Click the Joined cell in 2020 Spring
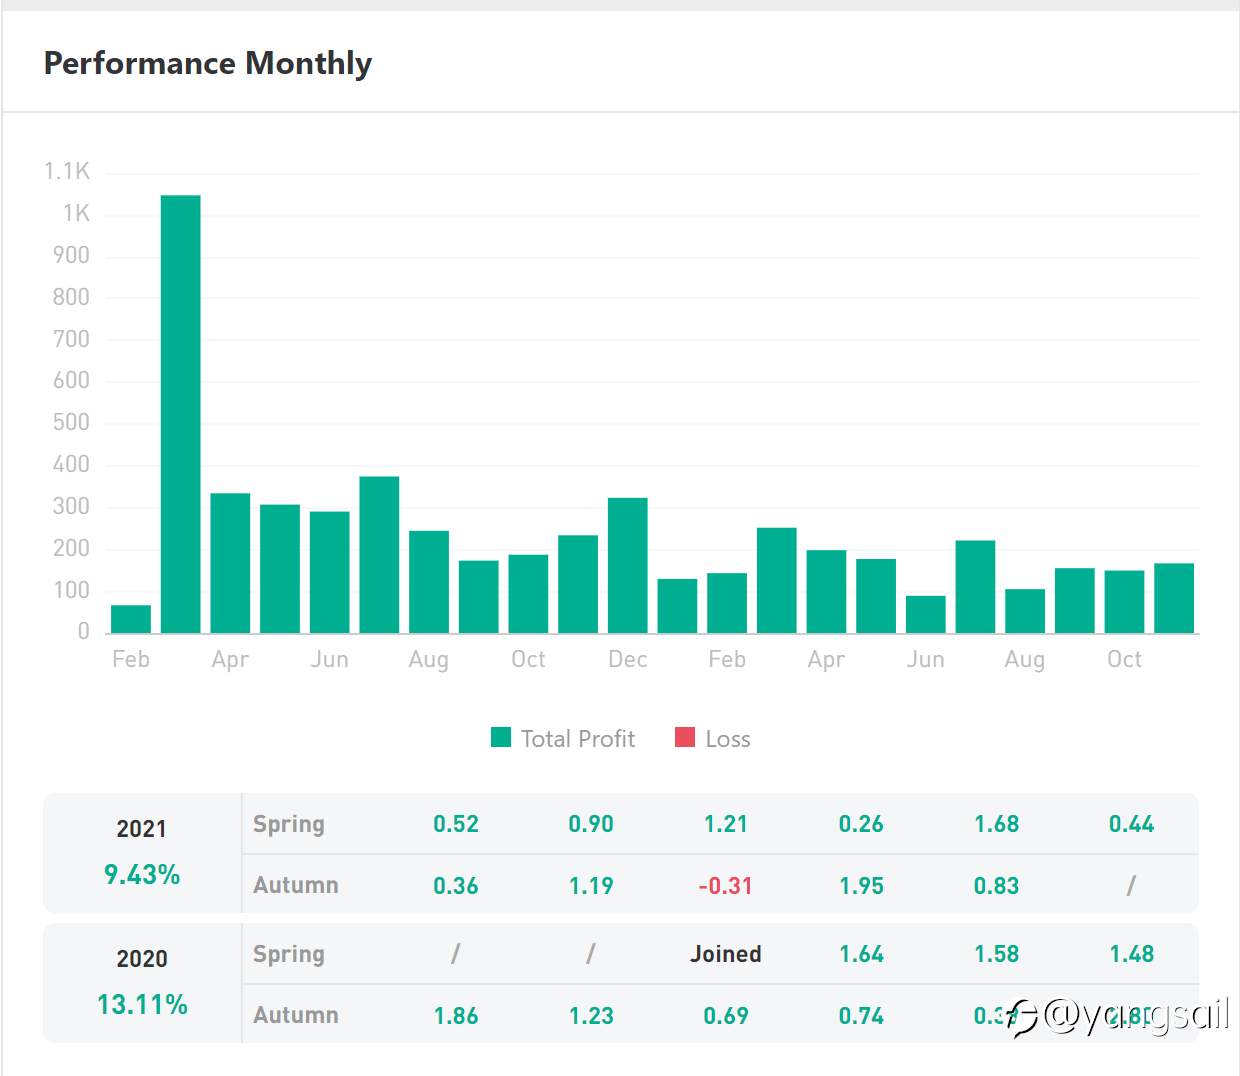Screen dimensions: 1240x1076 pos(726,954)
